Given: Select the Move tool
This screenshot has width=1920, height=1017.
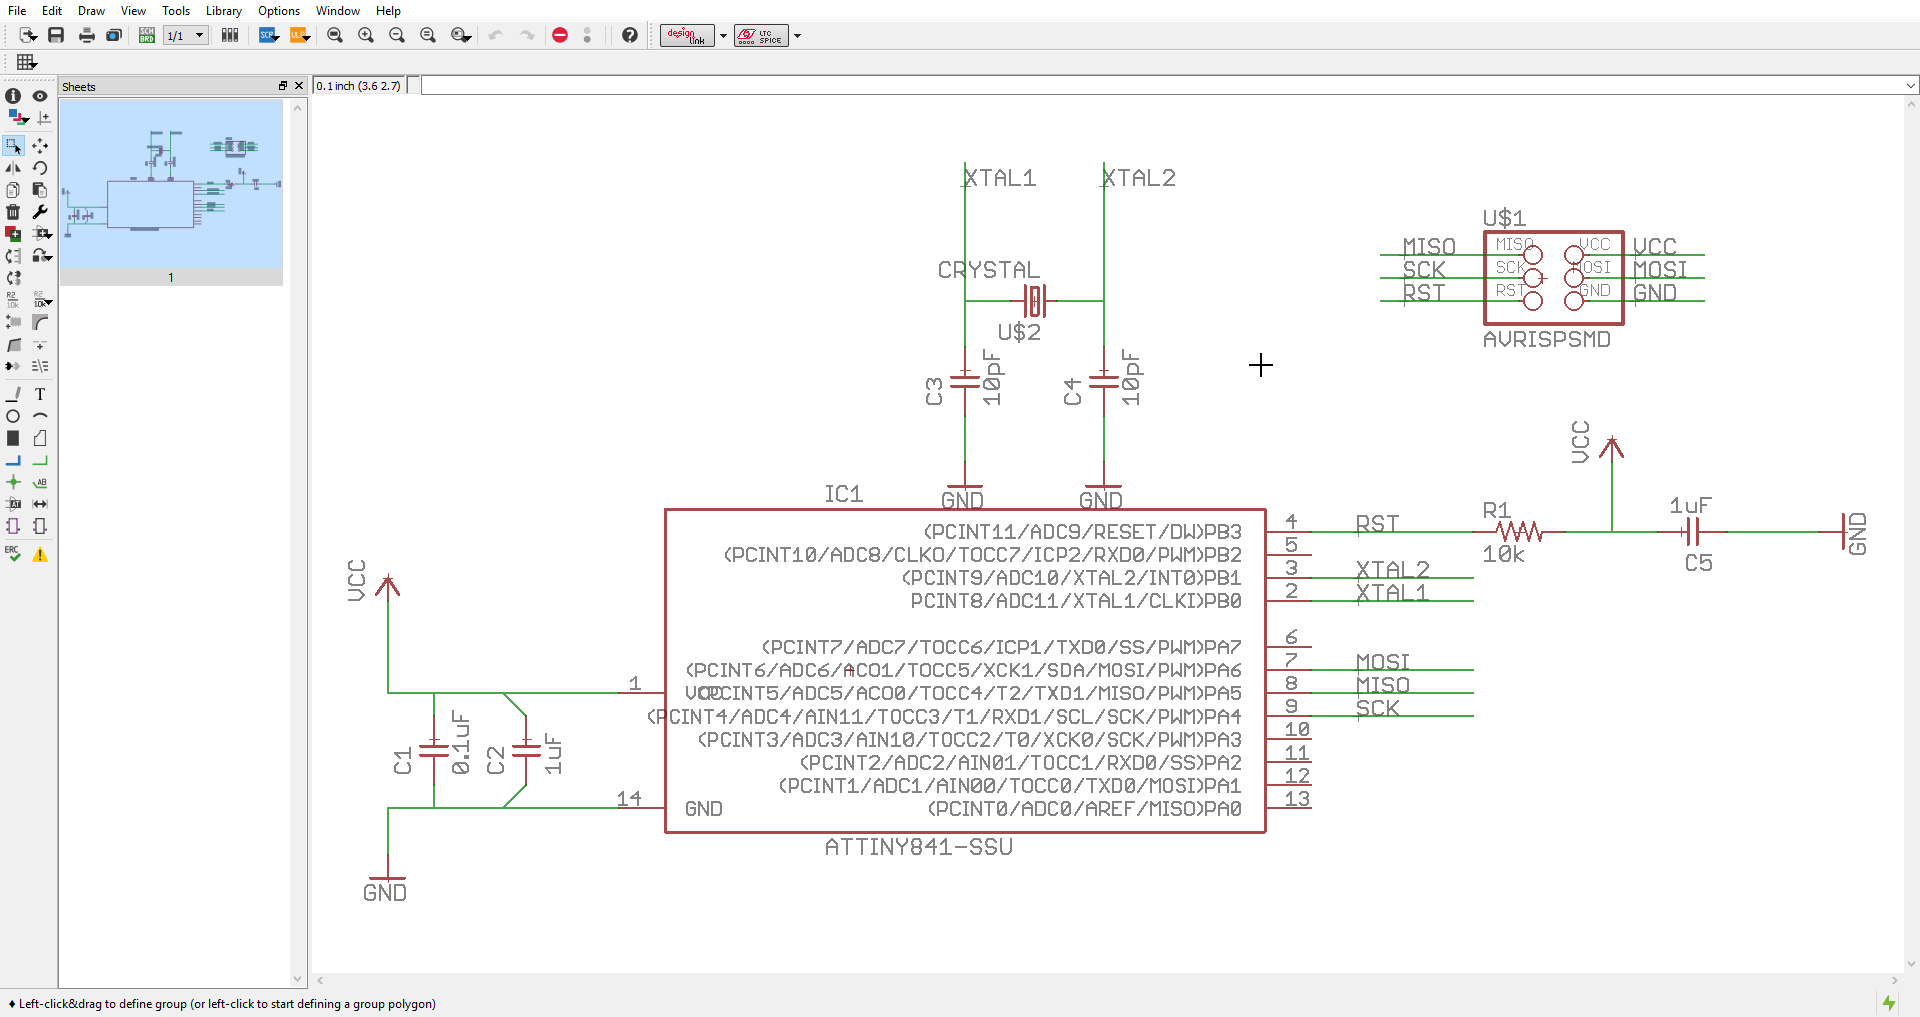Looking at the screenshot, I should click(x=40, y=146).
